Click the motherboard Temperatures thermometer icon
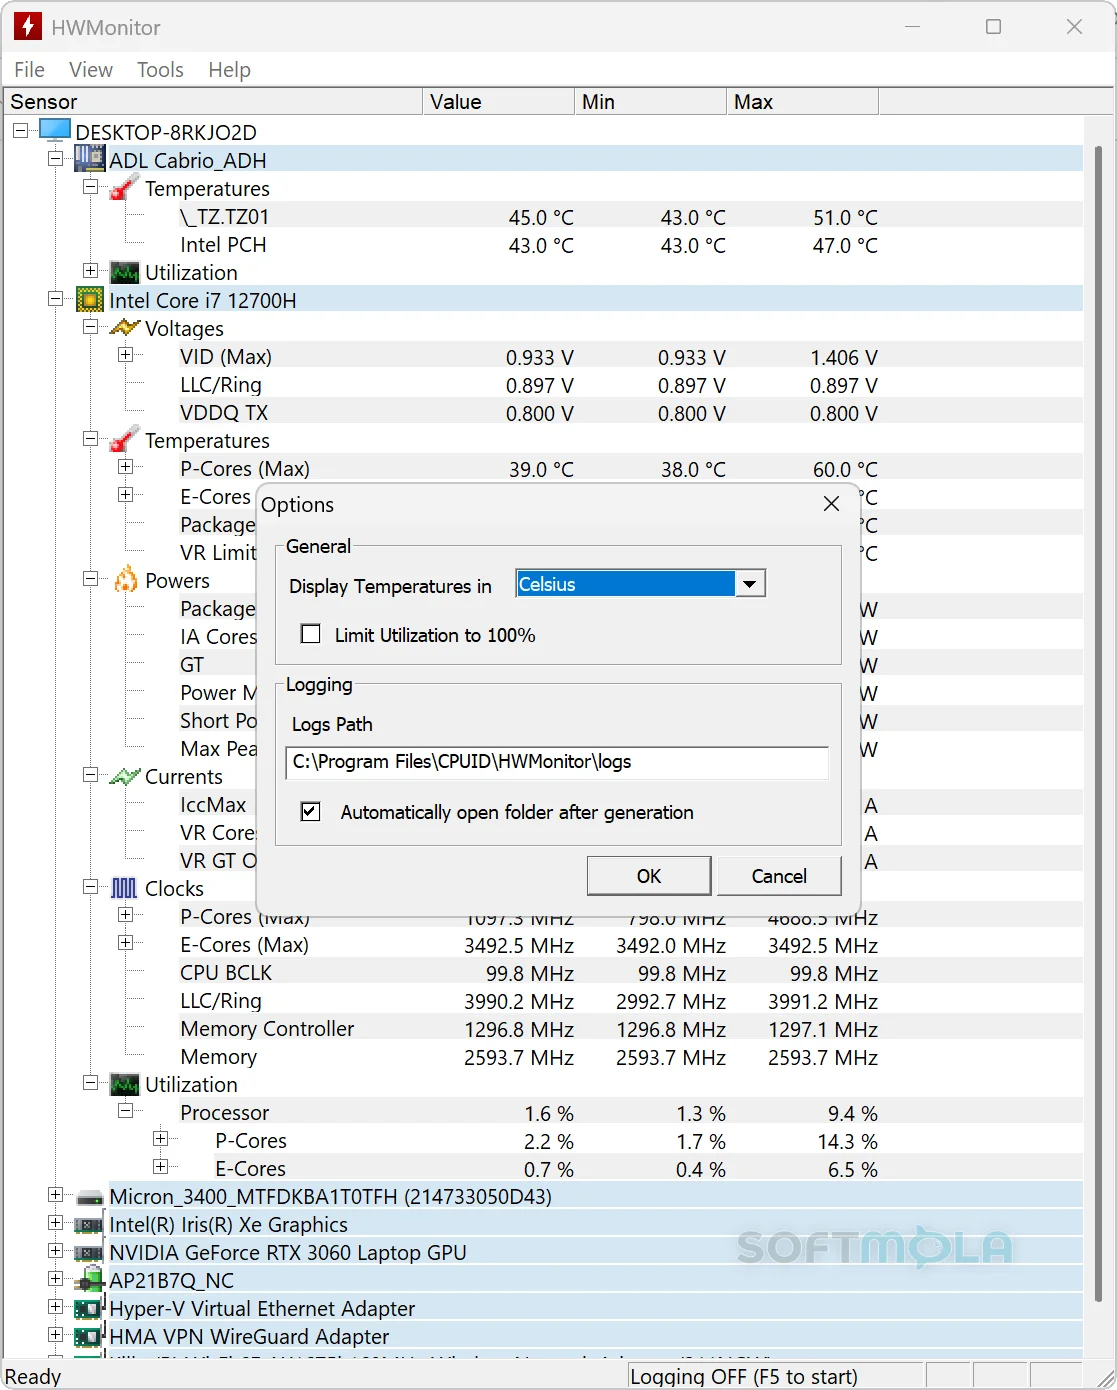1117x1390 pixels. [x=124, y=188]
